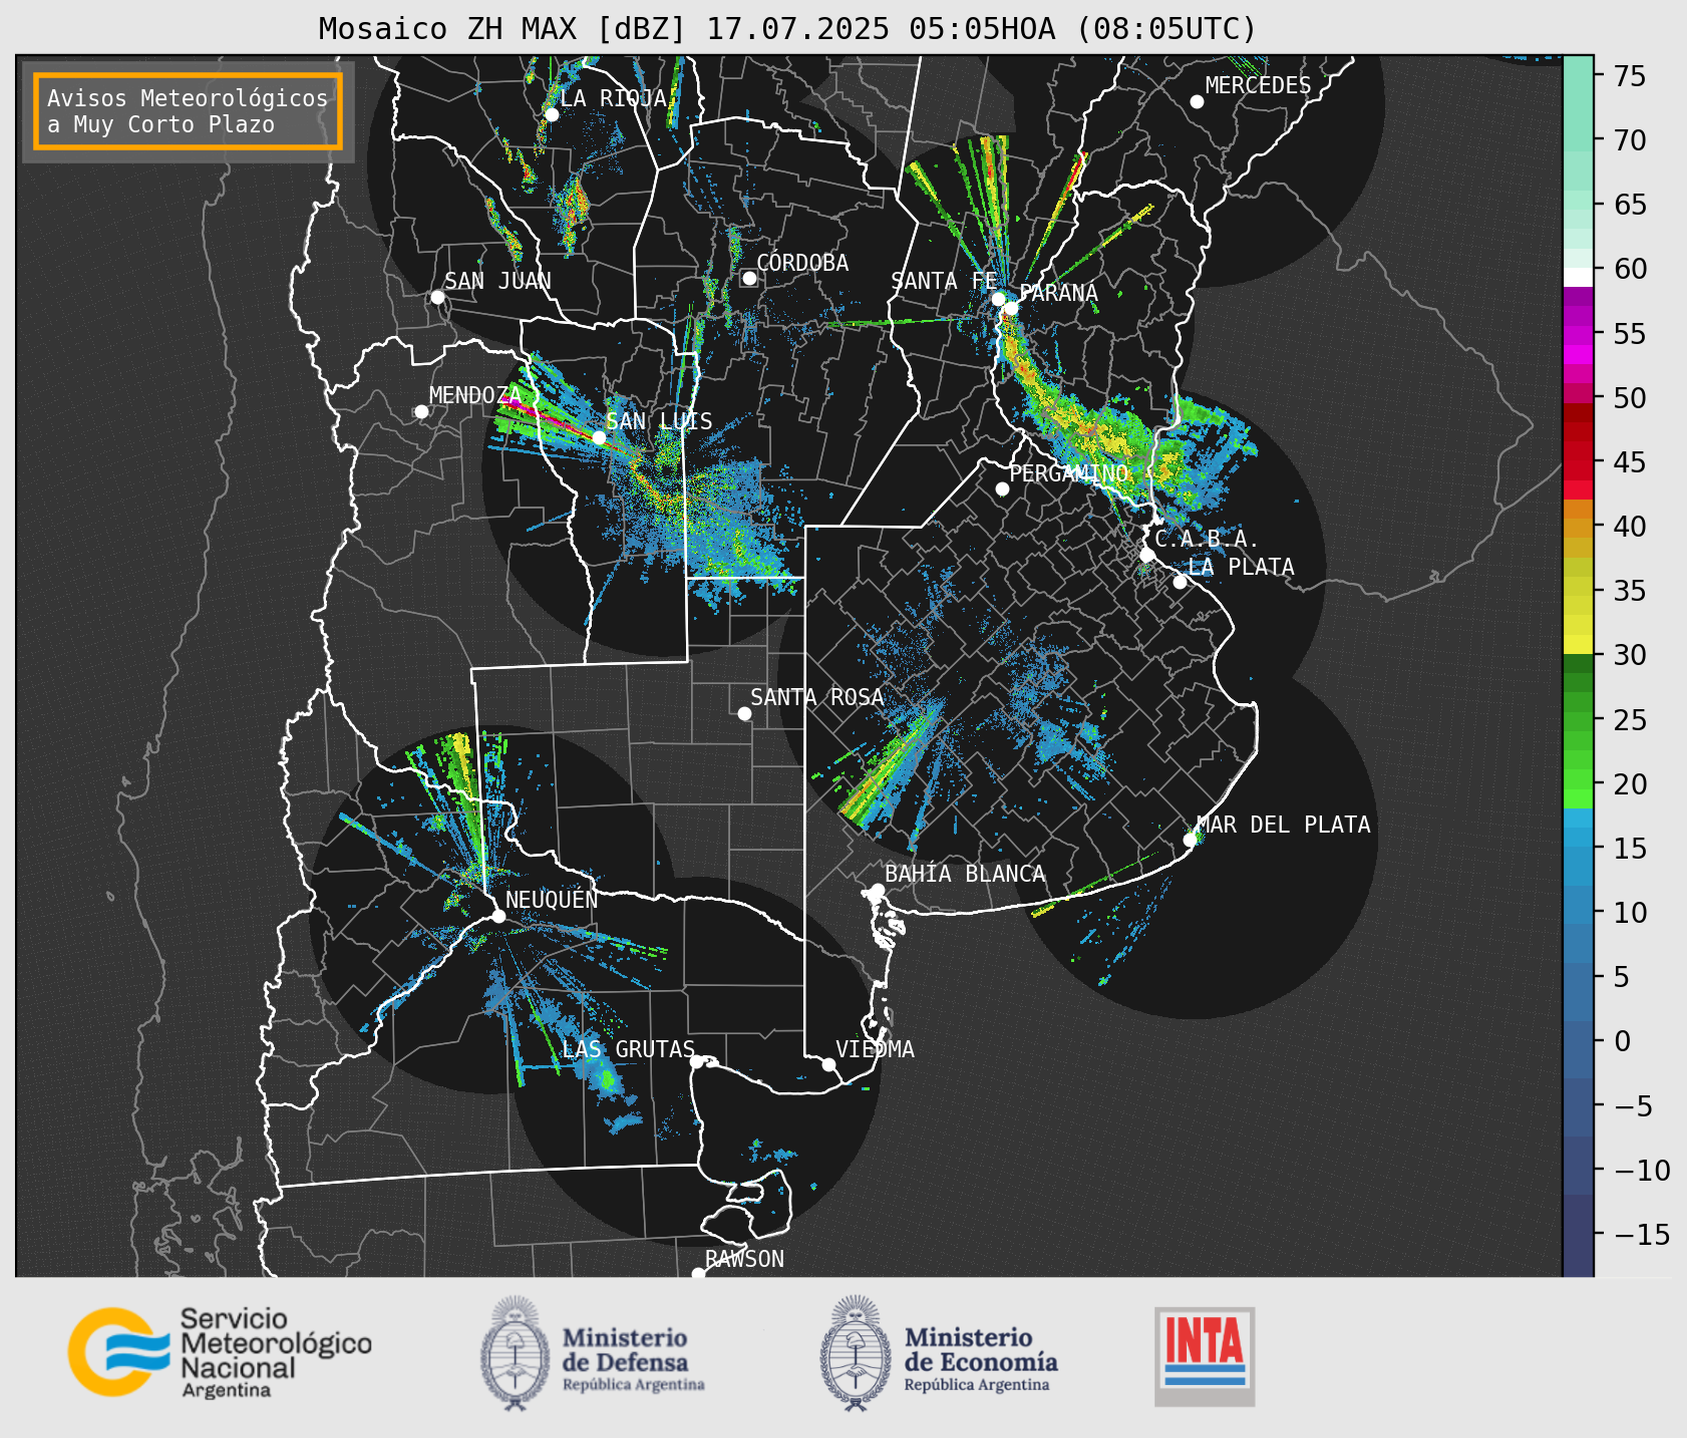This screenshot has height=1438, width=1687.
Task: Click the 55 dBZ magenta band on colorbar
Action: pyautogui.click(x=1578, y=334)
